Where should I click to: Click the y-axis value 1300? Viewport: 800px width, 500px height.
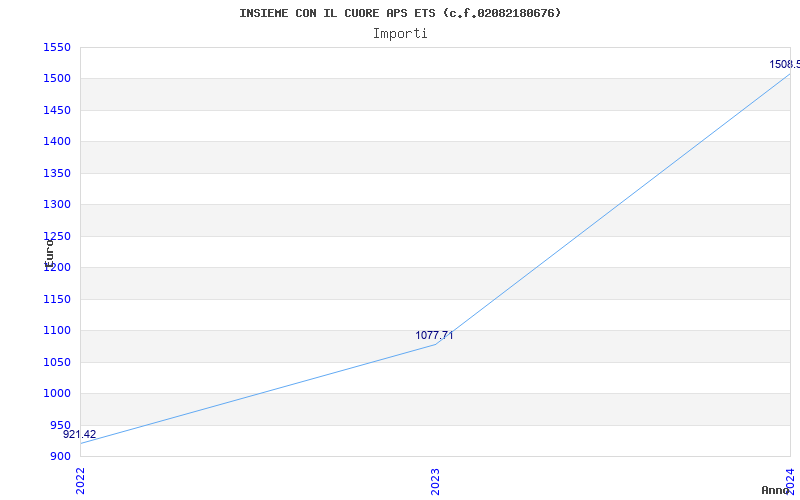[57, 205]
